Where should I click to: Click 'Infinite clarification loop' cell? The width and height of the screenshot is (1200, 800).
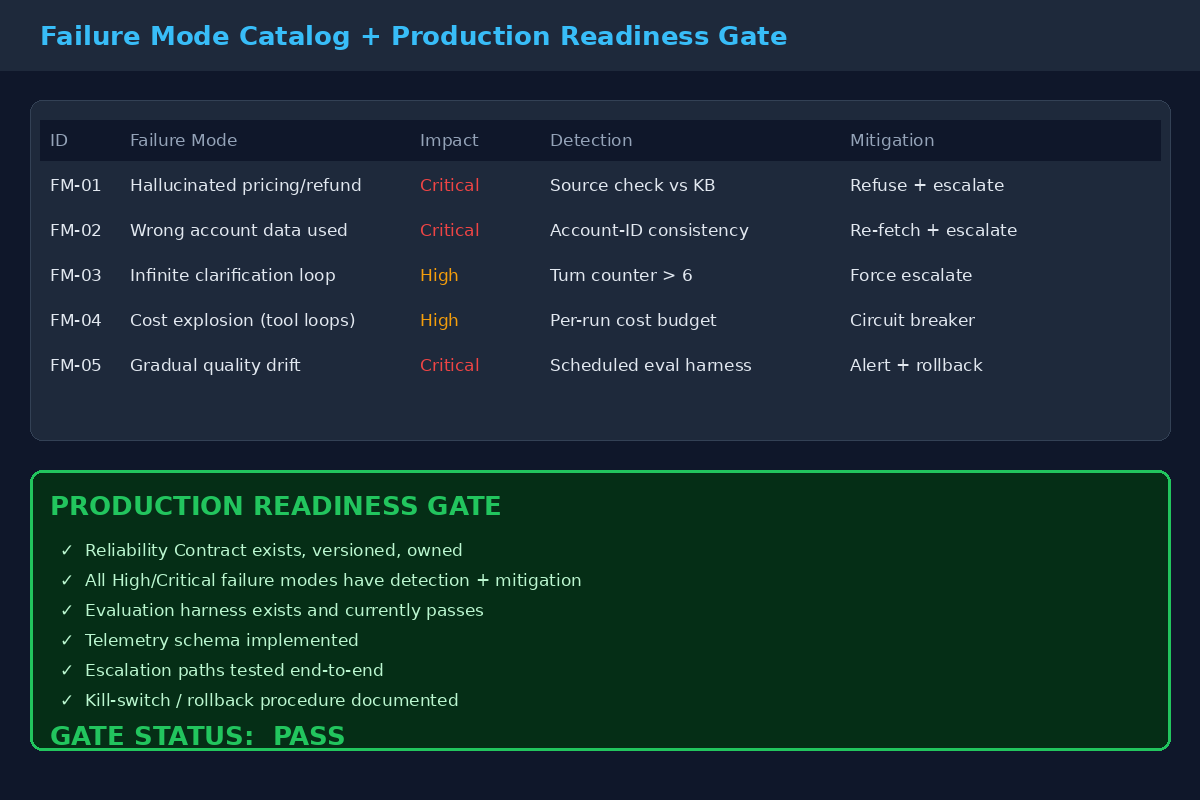[233, 276]
